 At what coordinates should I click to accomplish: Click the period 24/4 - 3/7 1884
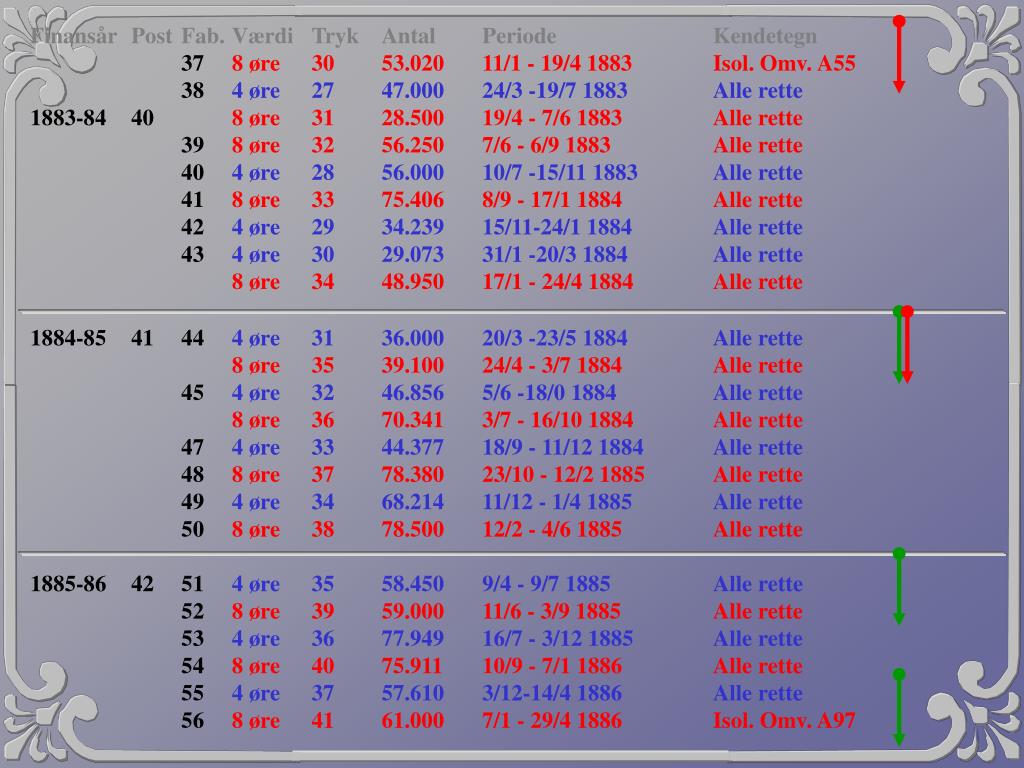pyautogui.click(x=552, y=366)
